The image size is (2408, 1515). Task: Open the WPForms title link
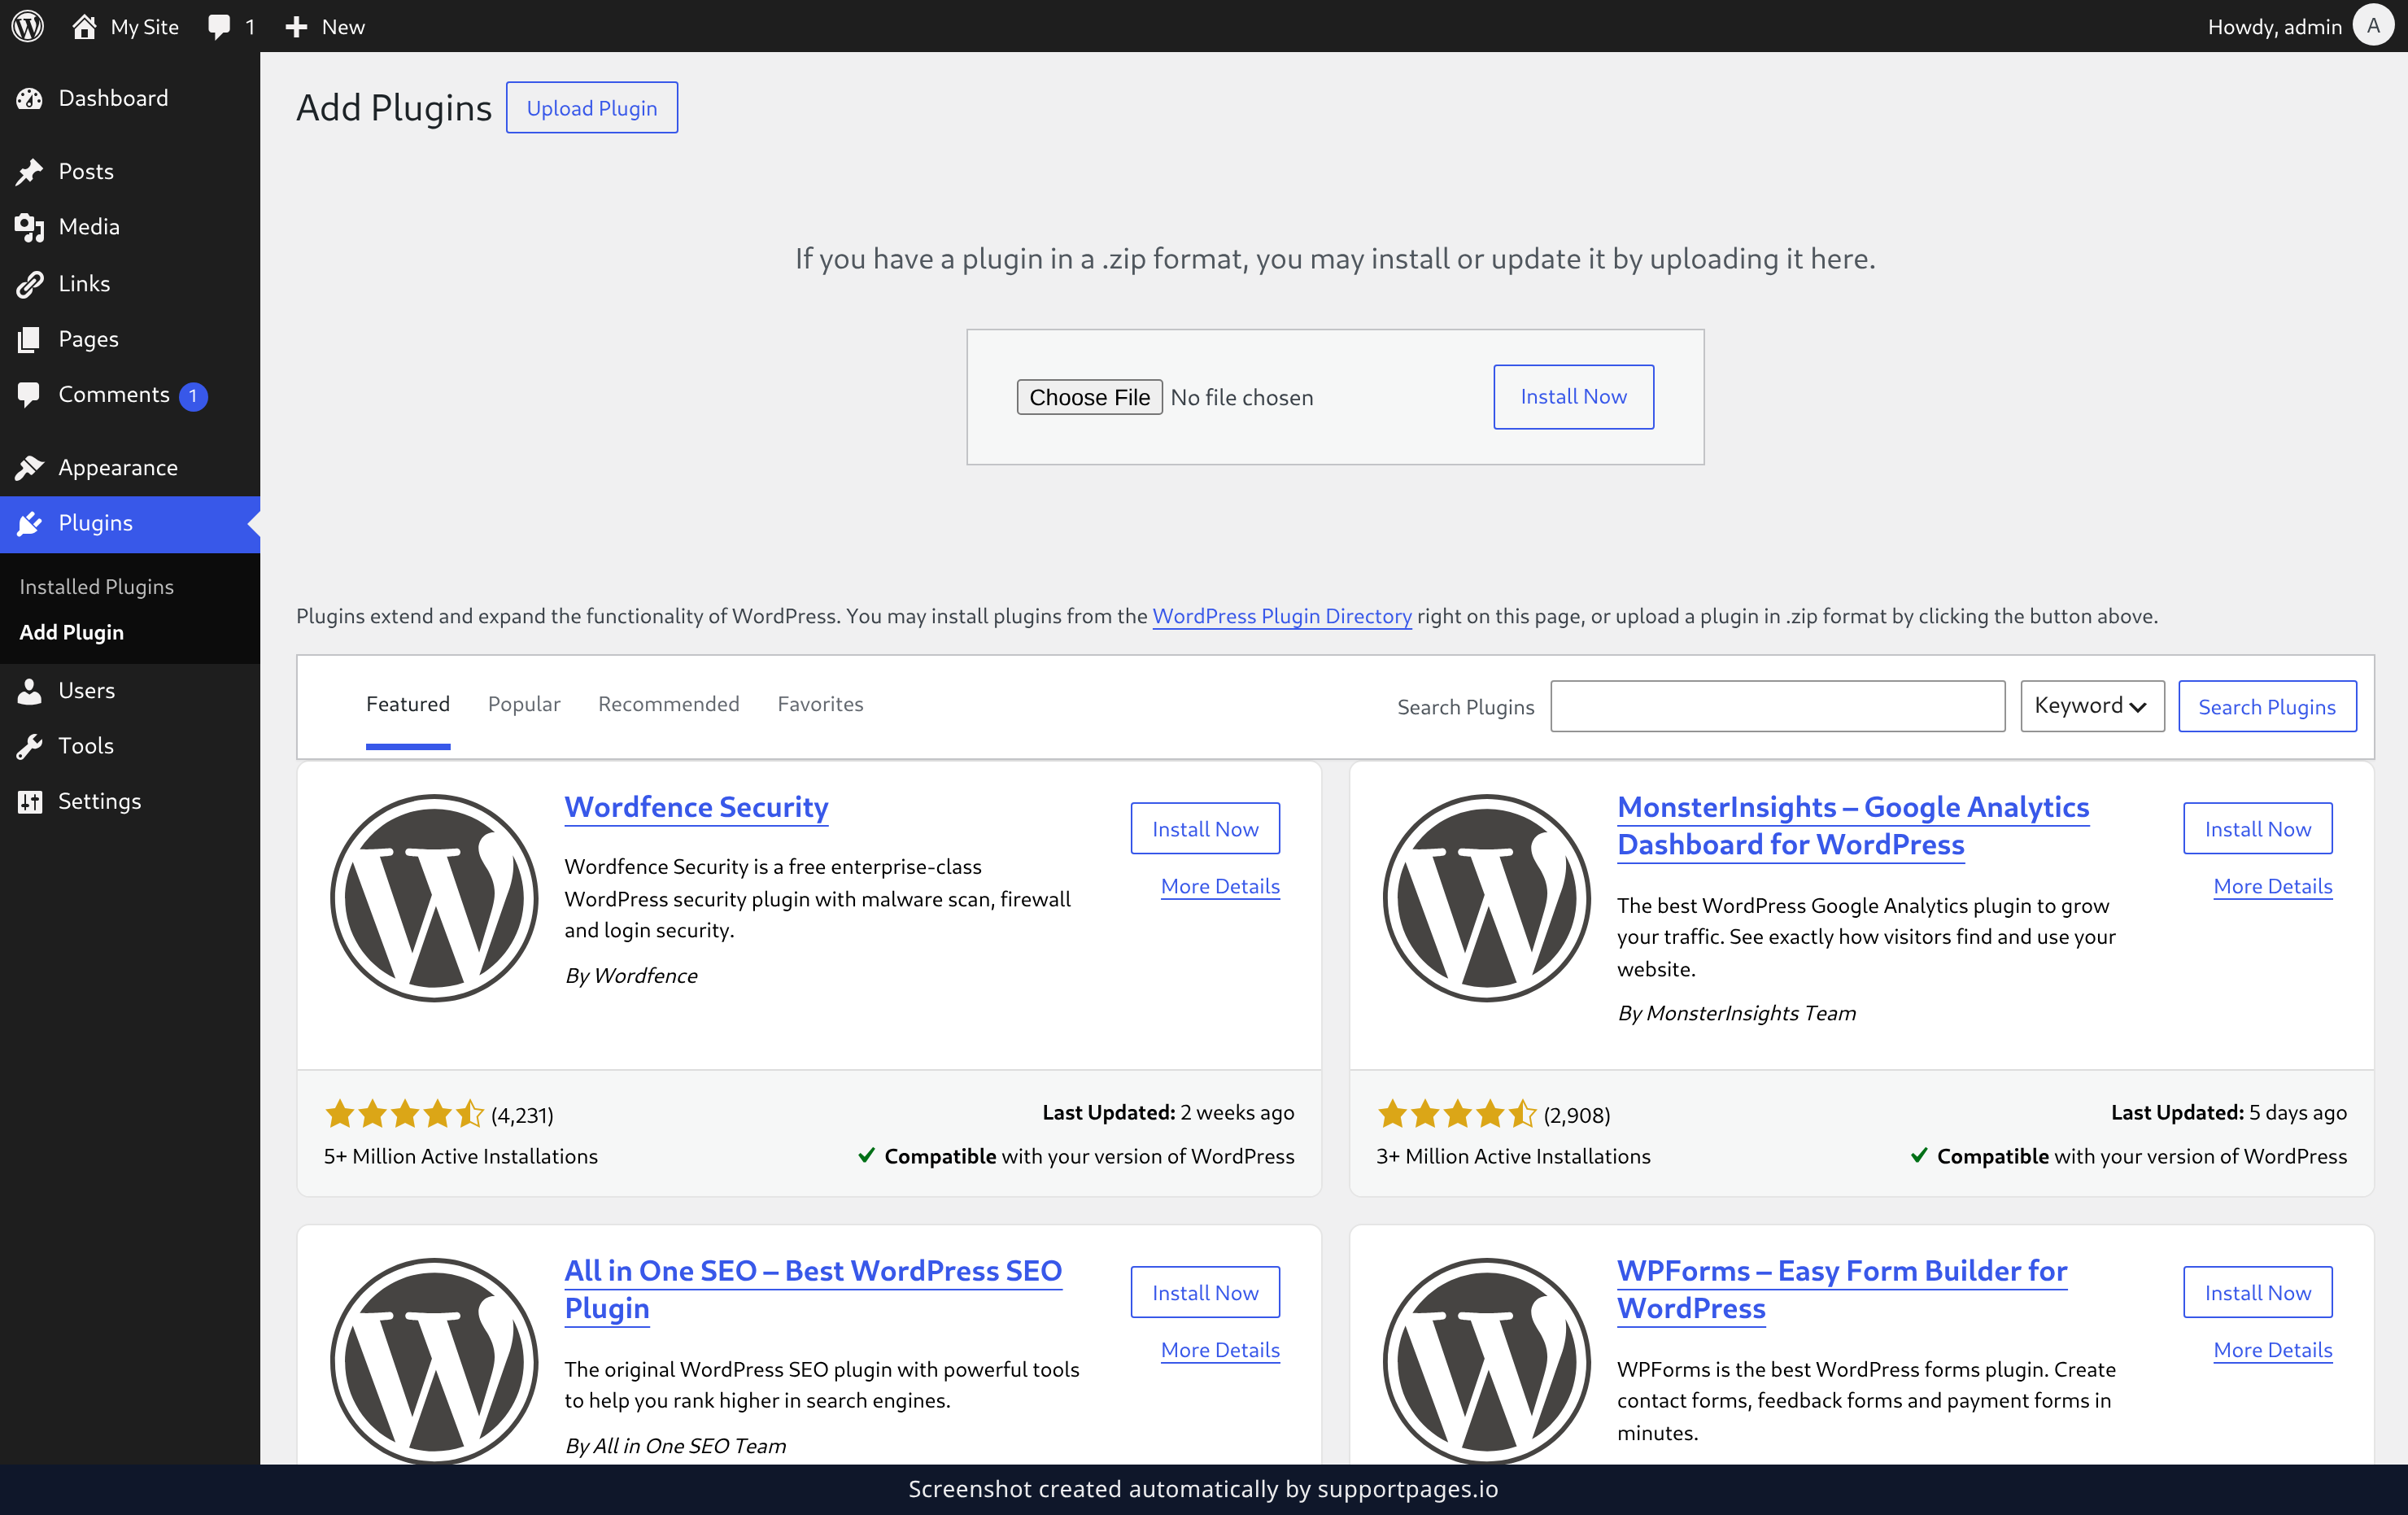tap(1842, 1290)
